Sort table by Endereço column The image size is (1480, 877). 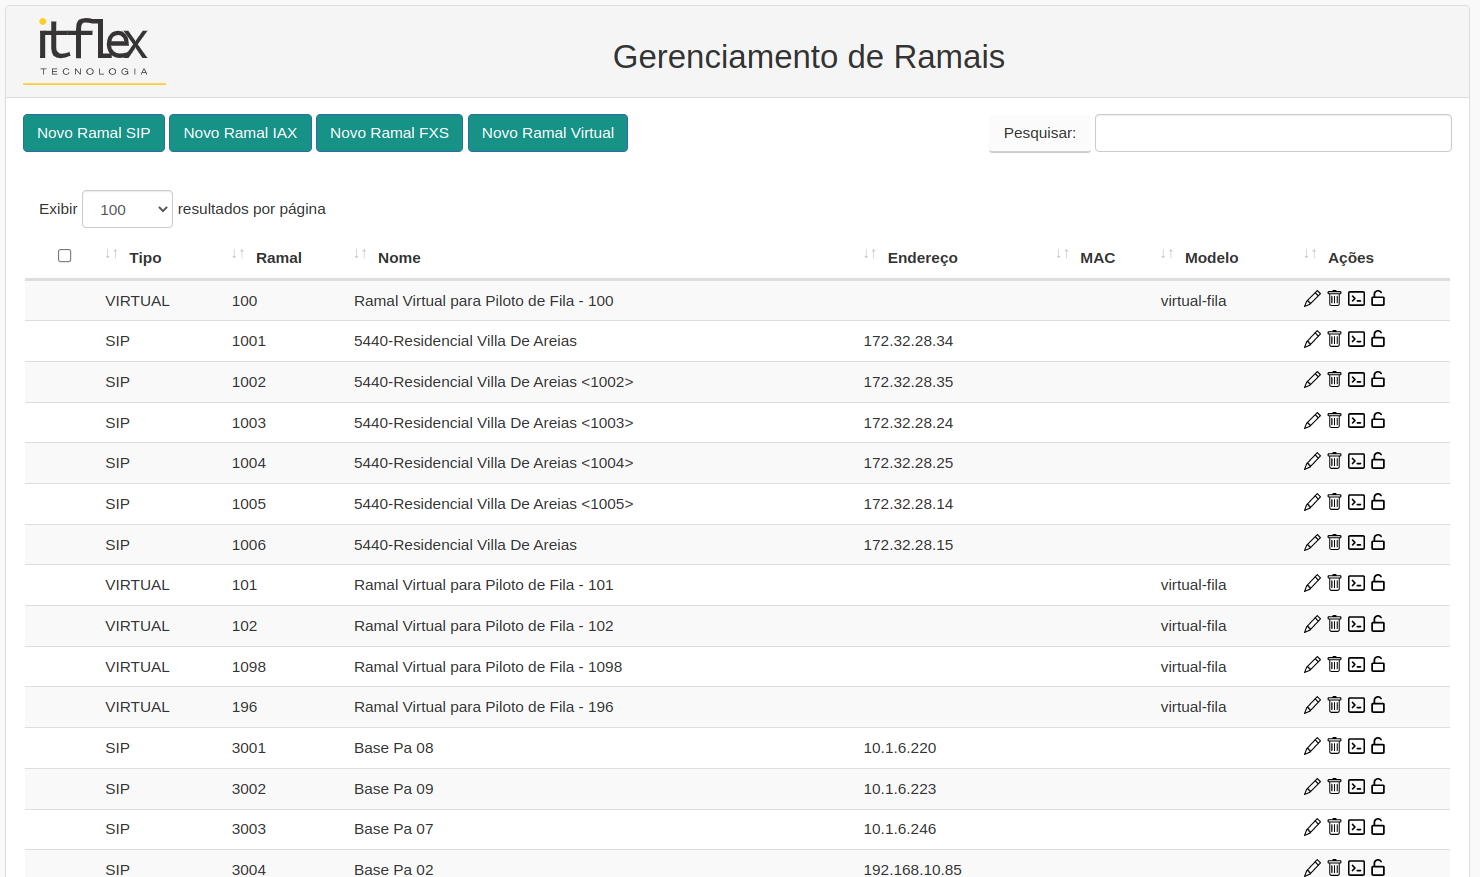point(922,258)
